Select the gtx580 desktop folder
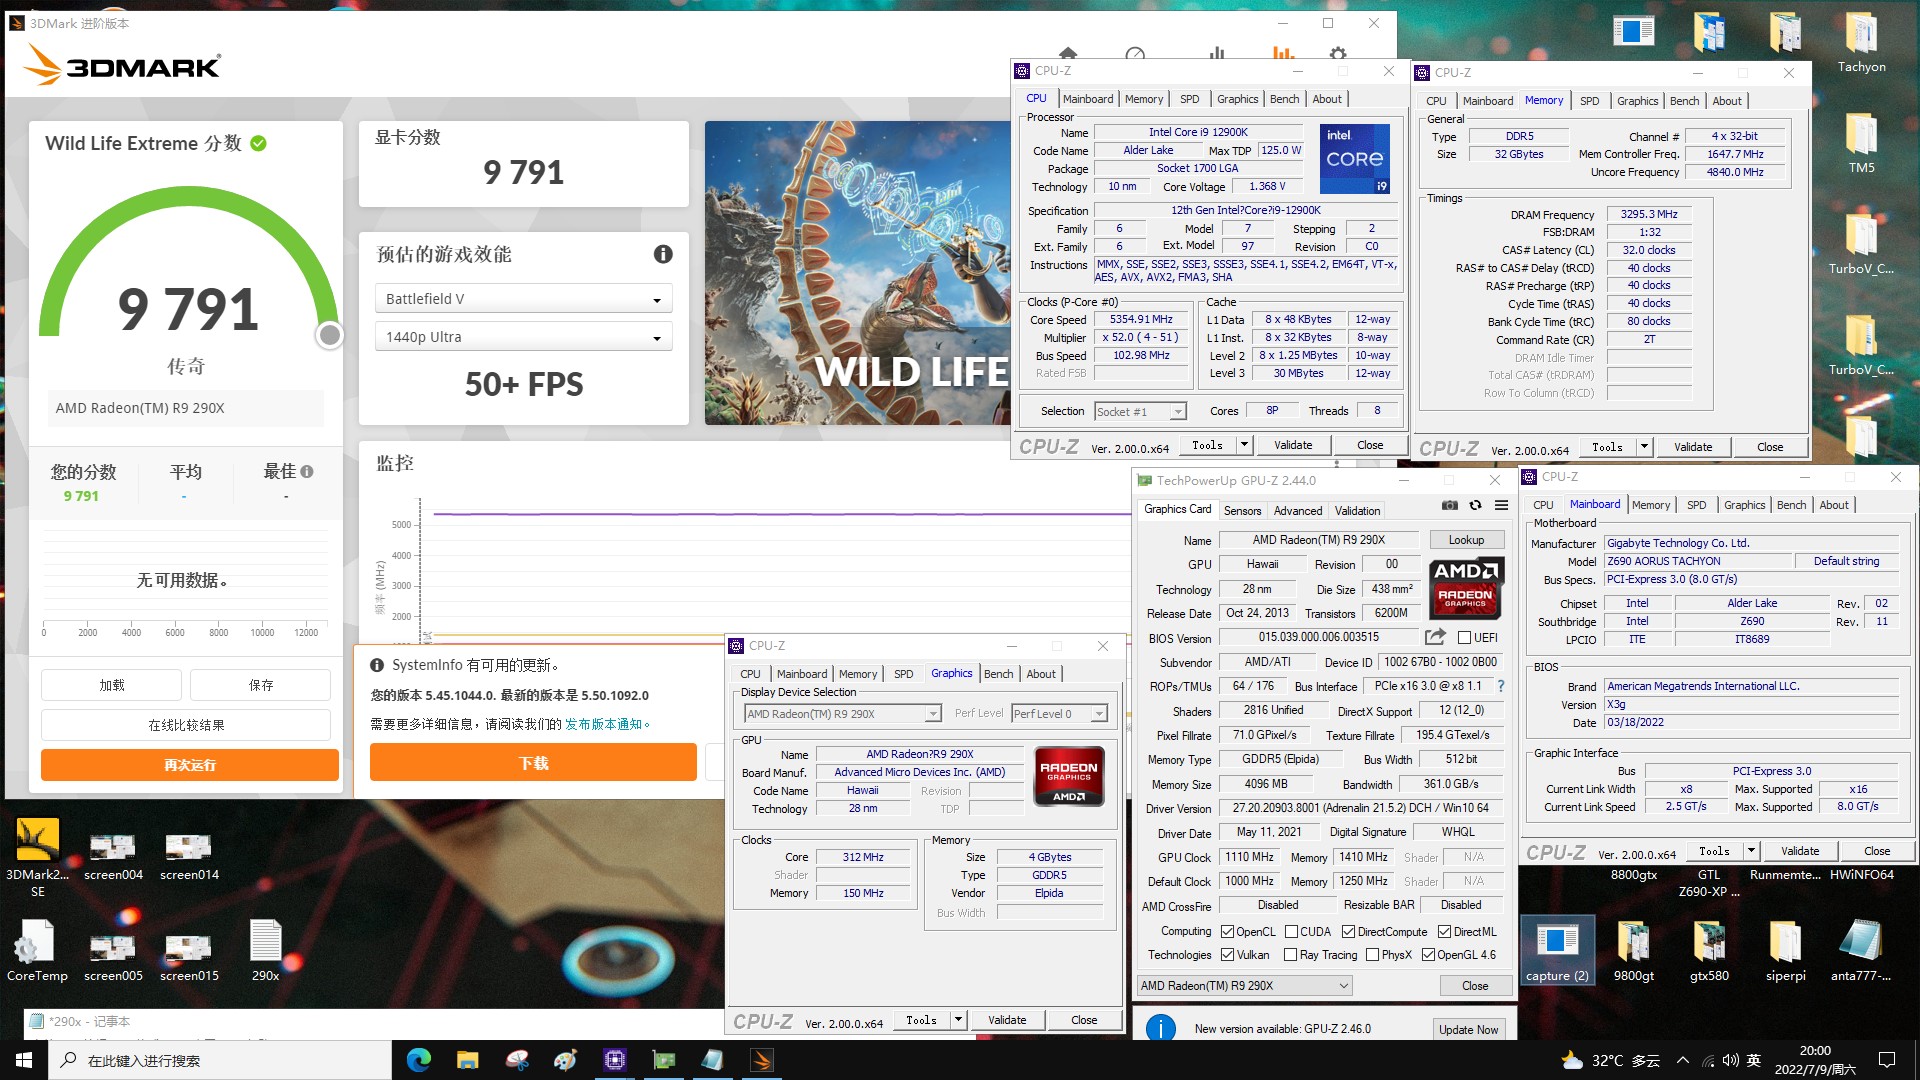The image size is (1920, 1080). coord(1709,952)
